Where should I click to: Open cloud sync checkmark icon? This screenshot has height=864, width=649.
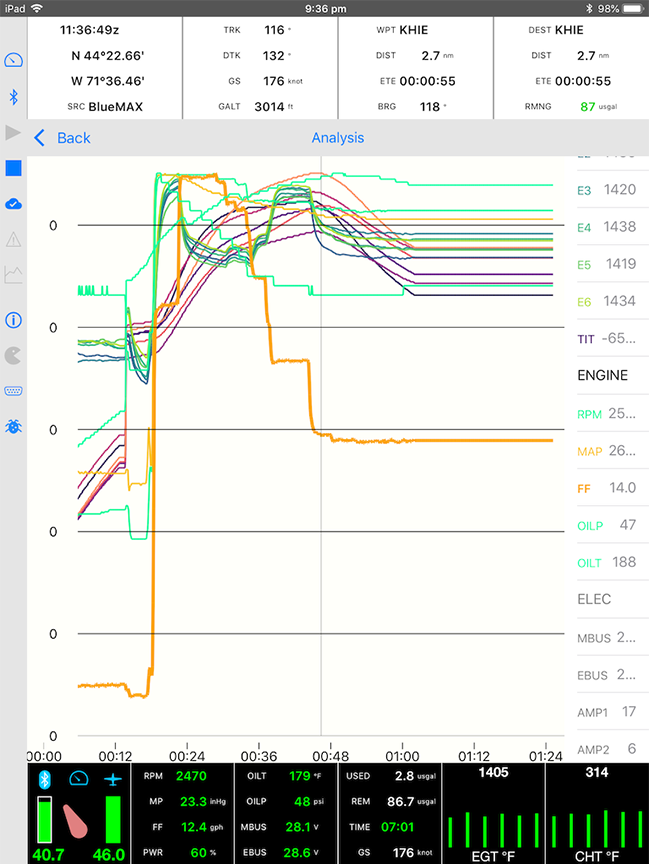pyautogui.click(x=14, y=204)
